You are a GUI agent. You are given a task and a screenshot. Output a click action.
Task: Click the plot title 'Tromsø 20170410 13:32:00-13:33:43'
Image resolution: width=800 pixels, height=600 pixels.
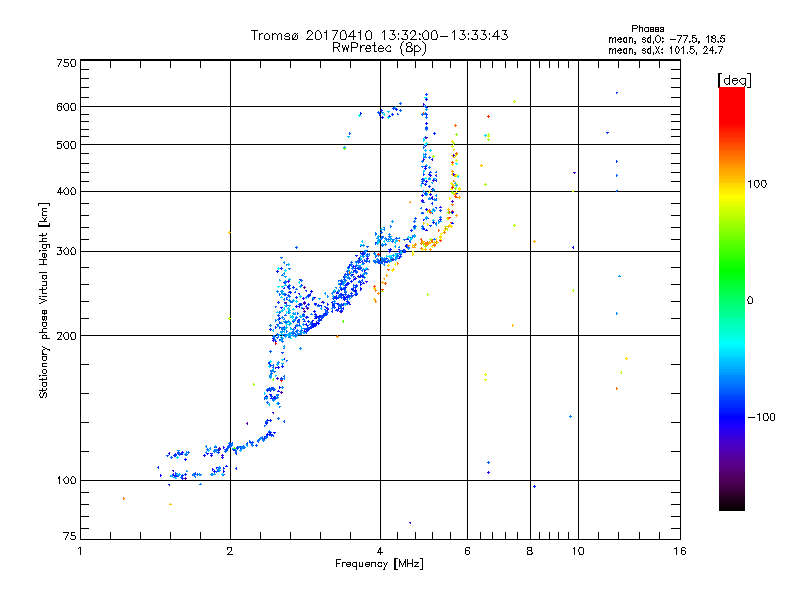[x=379, y=35]
